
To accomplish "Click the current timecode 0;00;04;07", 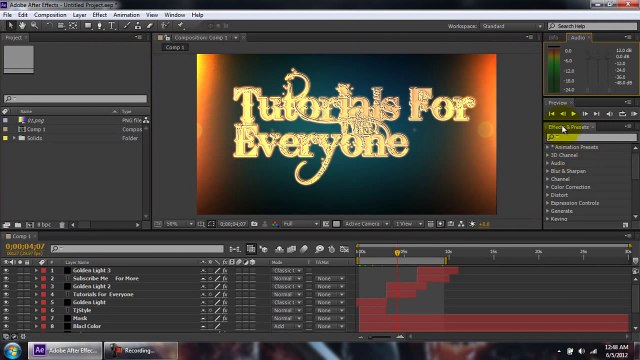I will pos(24,247).
